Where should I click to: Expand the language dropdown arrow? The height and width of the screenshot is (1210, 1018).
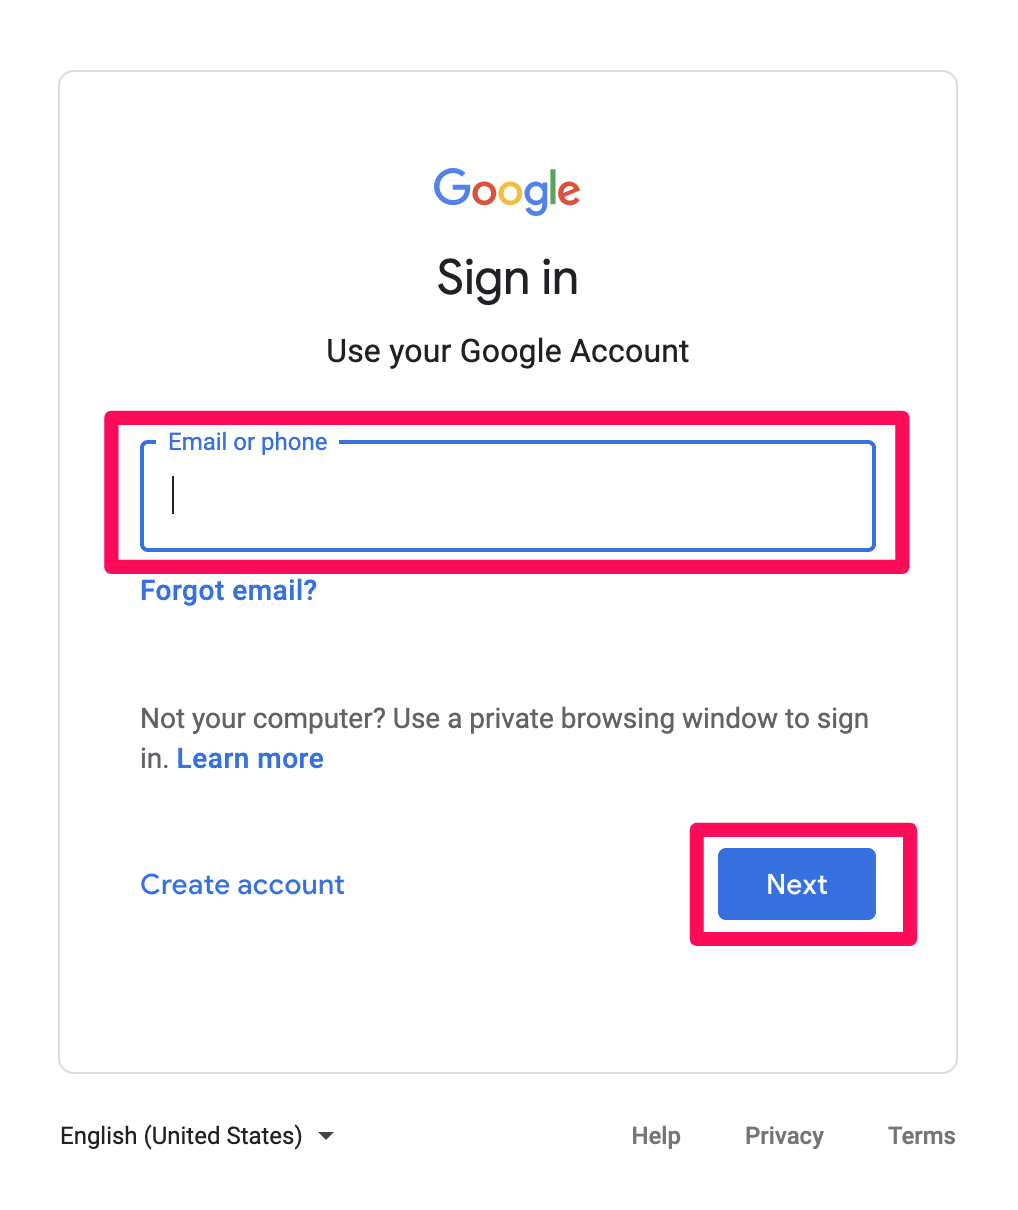pos(325,1136)
